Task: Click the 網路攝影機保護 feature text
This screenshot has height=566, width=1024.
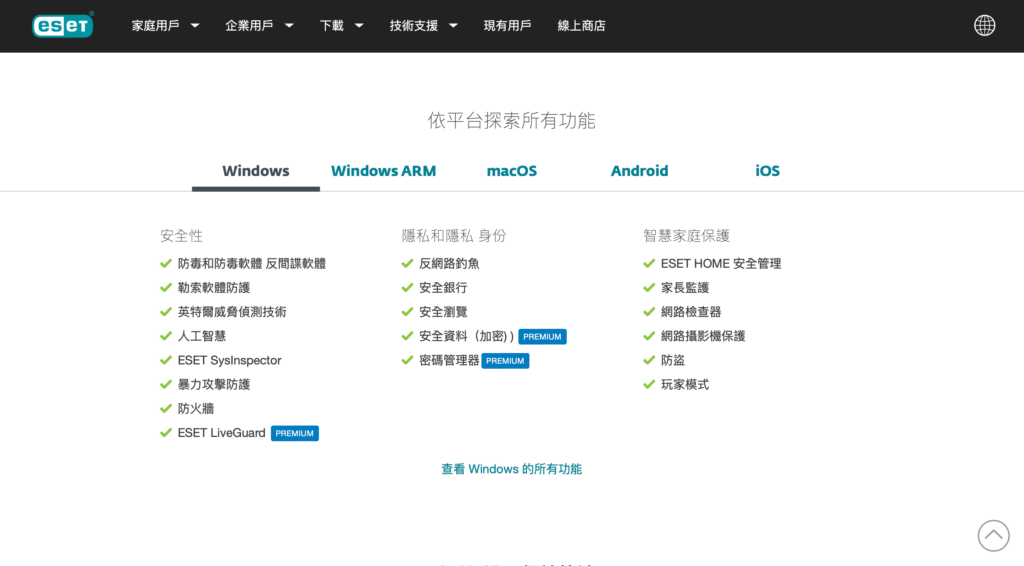Action: (x=703, y=336)
